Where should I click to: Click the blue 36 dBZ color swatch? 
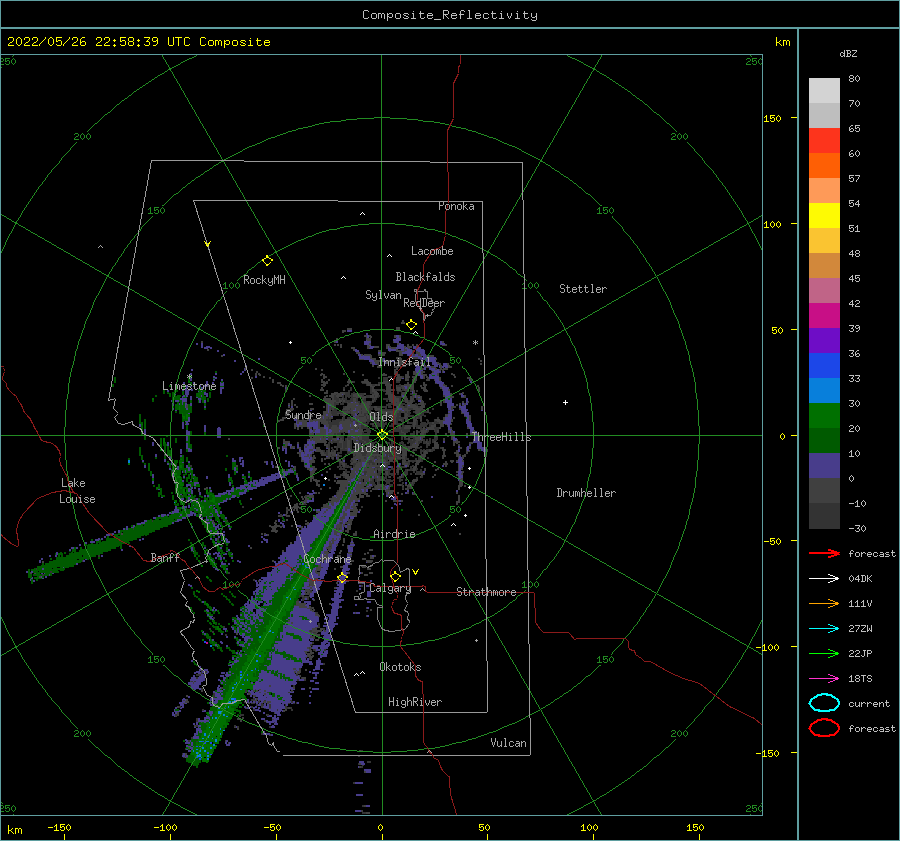click(824, 365)
